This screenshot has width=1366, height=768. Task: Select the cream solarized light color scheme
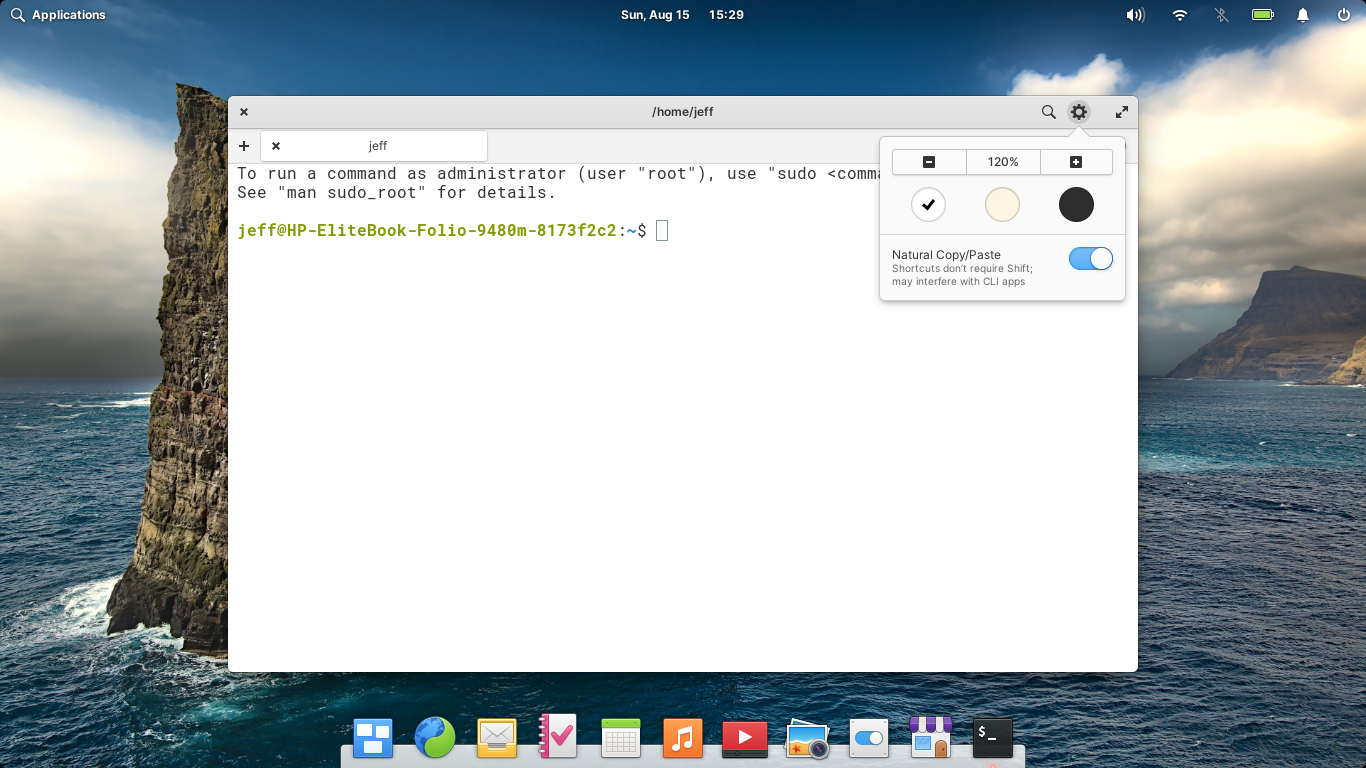(1002, 205)
